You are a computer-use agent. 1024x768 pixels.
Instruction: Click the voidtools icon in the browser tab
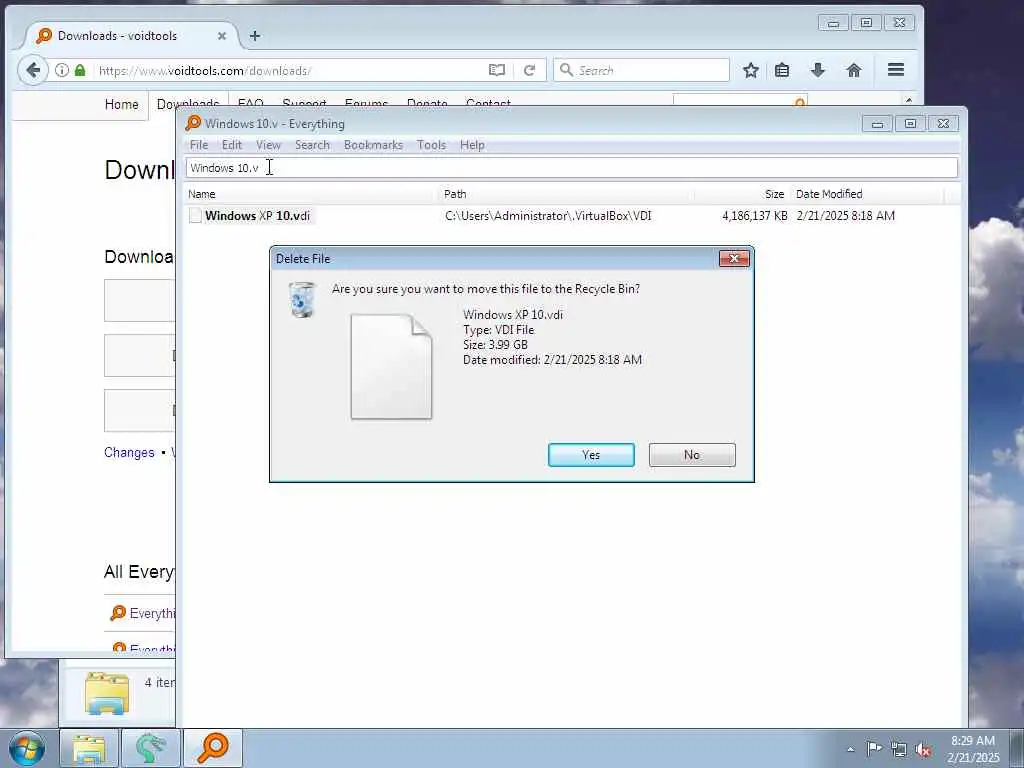pos(44,35)
